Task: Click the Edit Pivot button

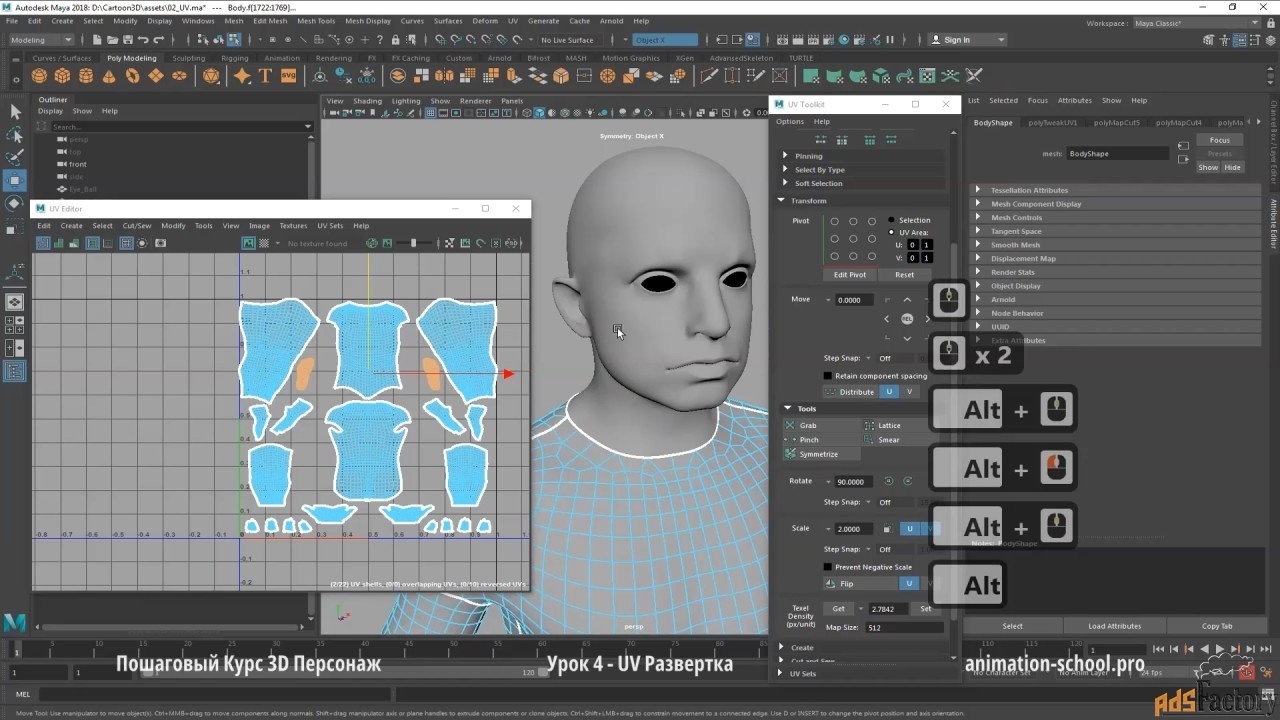Action: (850, 274)
